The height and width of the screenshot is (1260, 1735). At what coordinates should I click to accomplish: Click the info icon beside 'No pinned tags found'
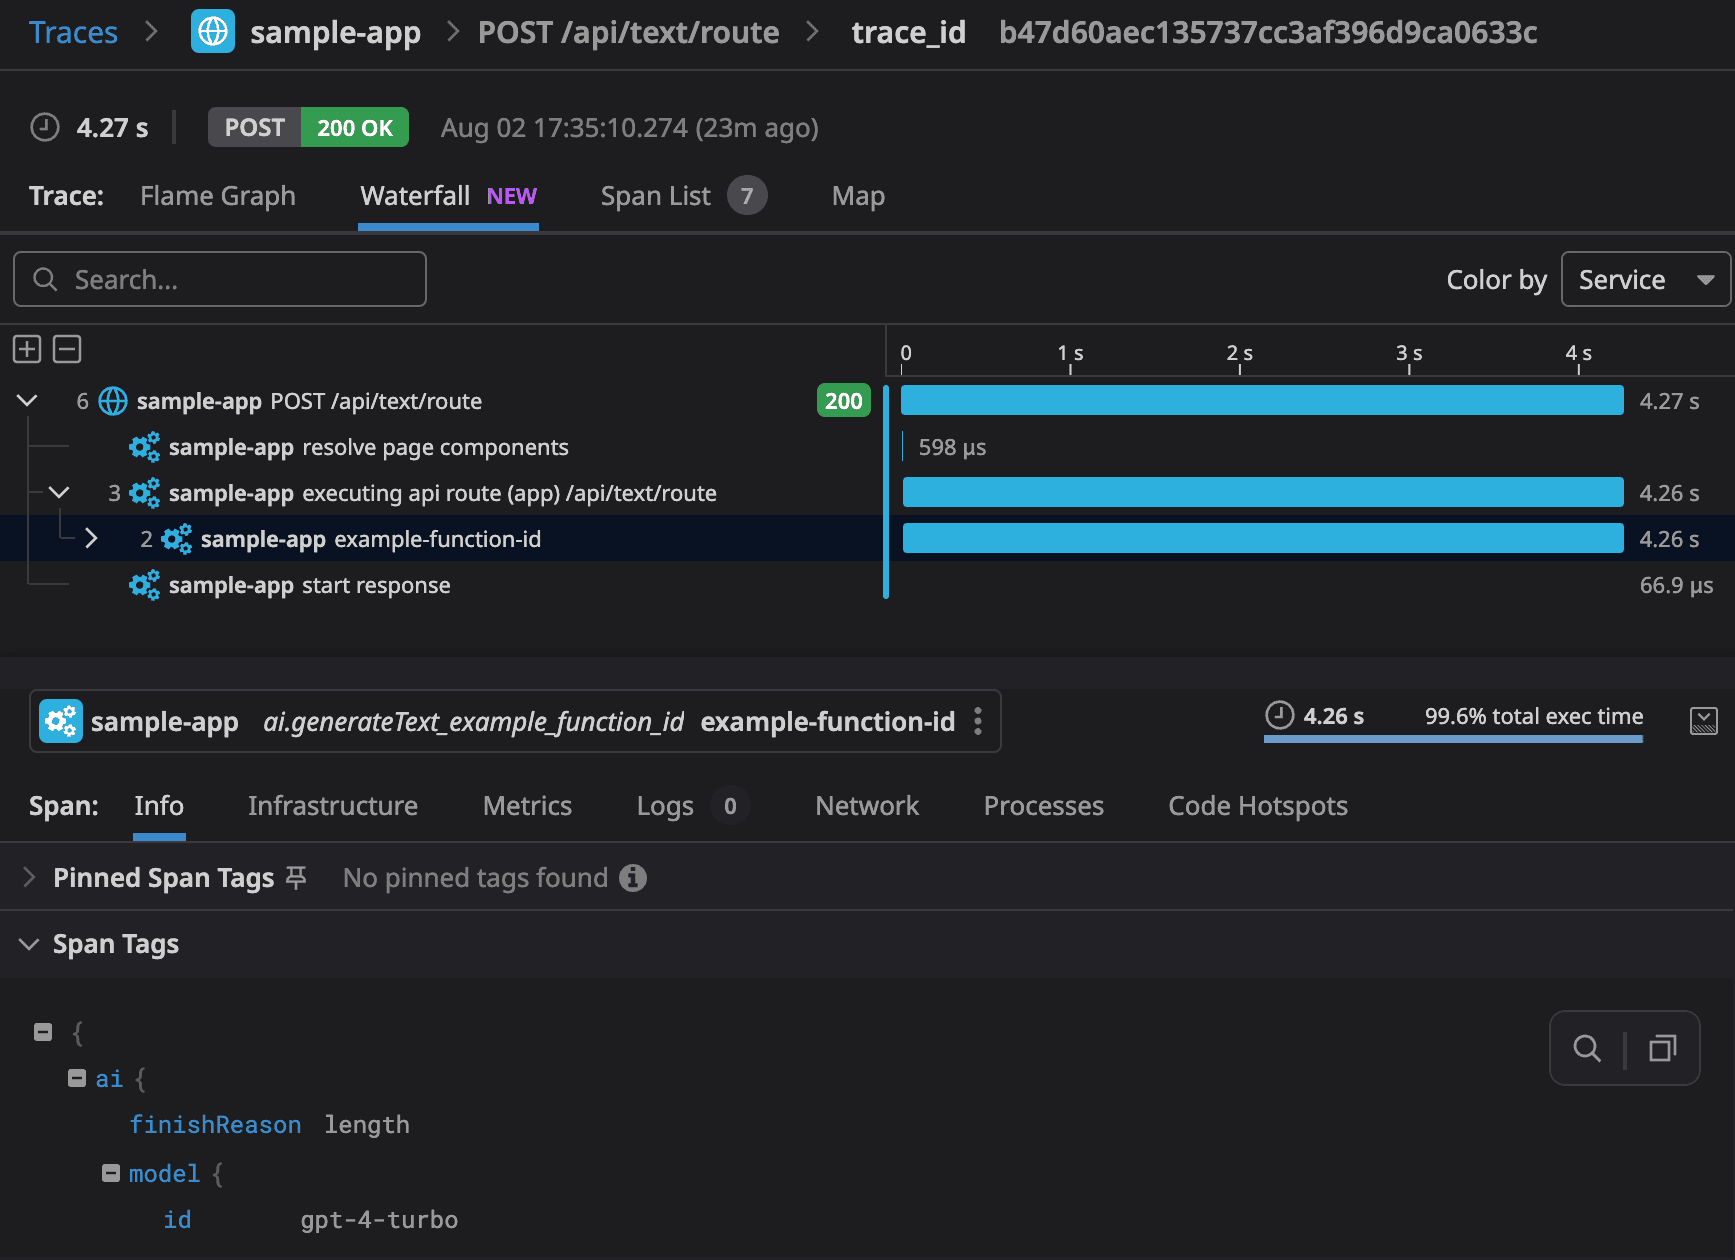(632, 877)
